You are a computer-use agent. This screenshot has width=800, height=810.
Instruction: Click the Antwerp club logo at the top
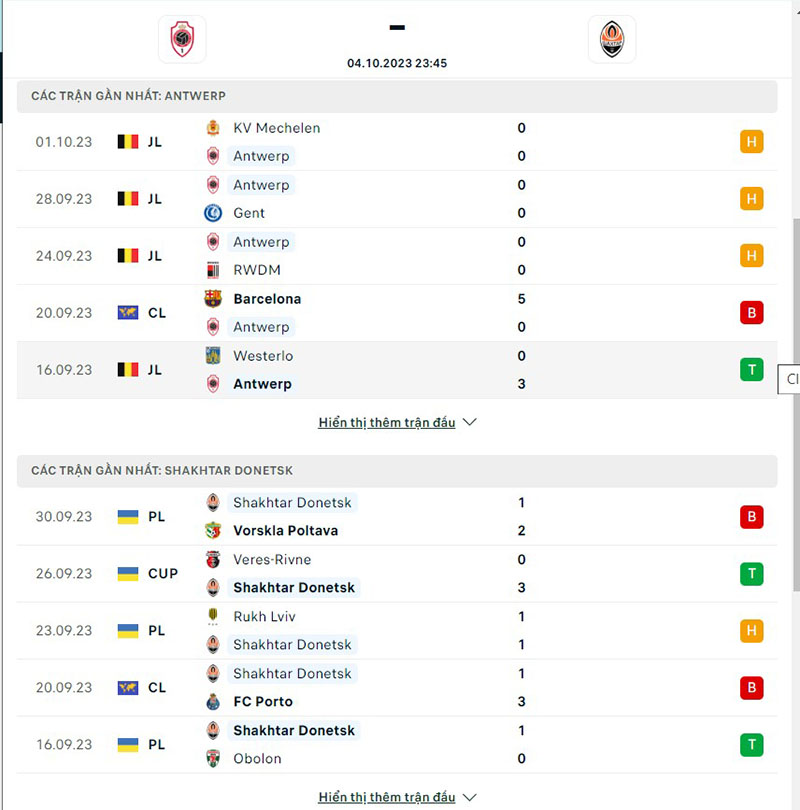click(182, 38)
